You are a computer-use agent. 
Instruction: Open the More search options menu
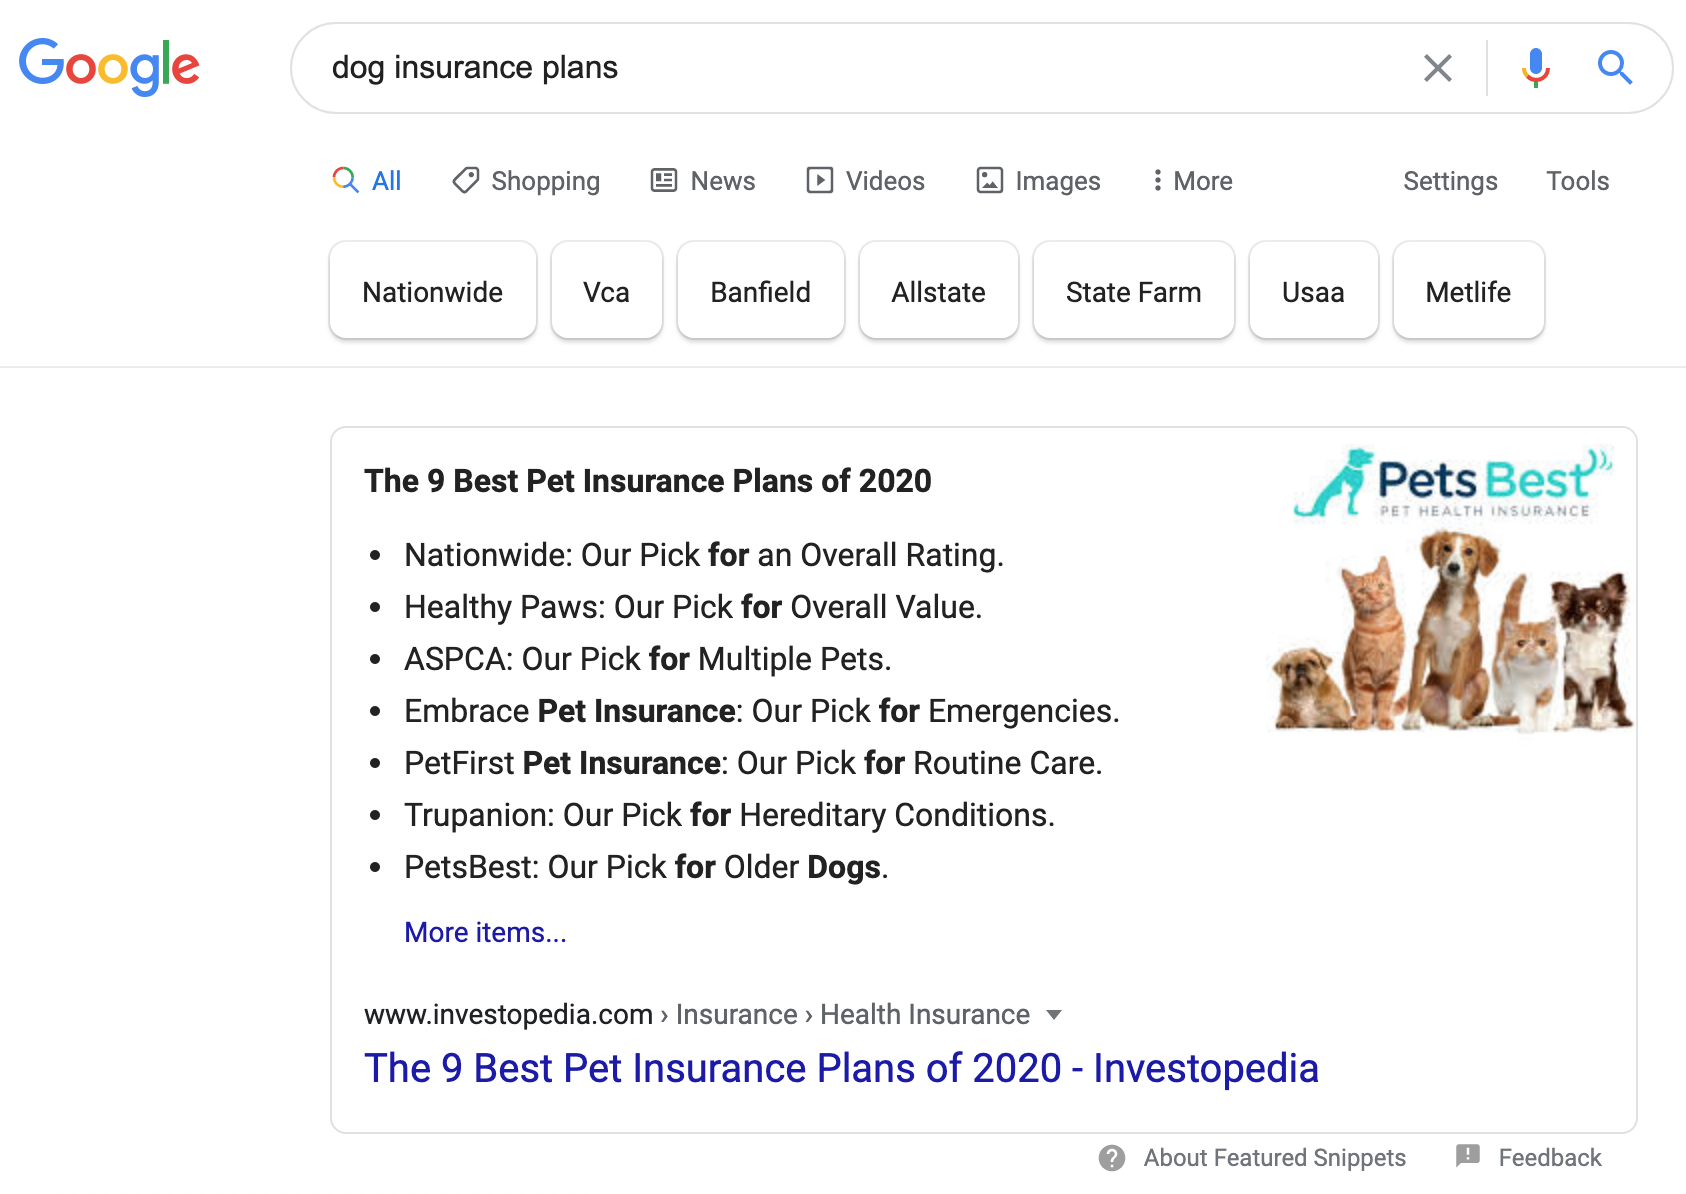coord(1190,181)
